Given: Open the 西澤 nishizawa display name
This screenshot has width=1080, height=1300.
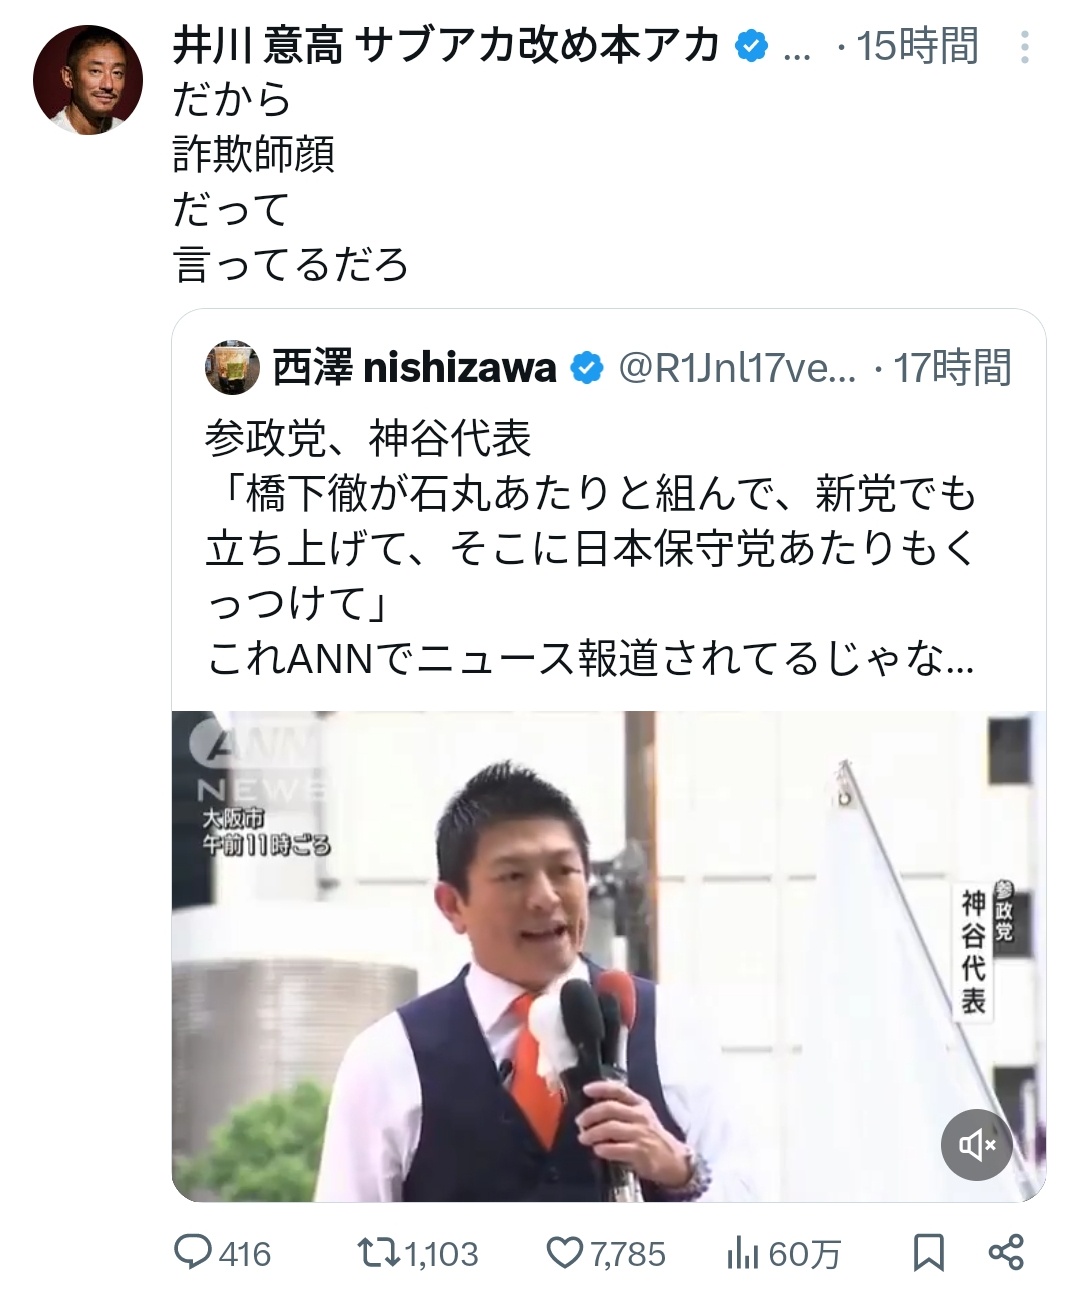Looking at the screenshot, I should 414,368.
